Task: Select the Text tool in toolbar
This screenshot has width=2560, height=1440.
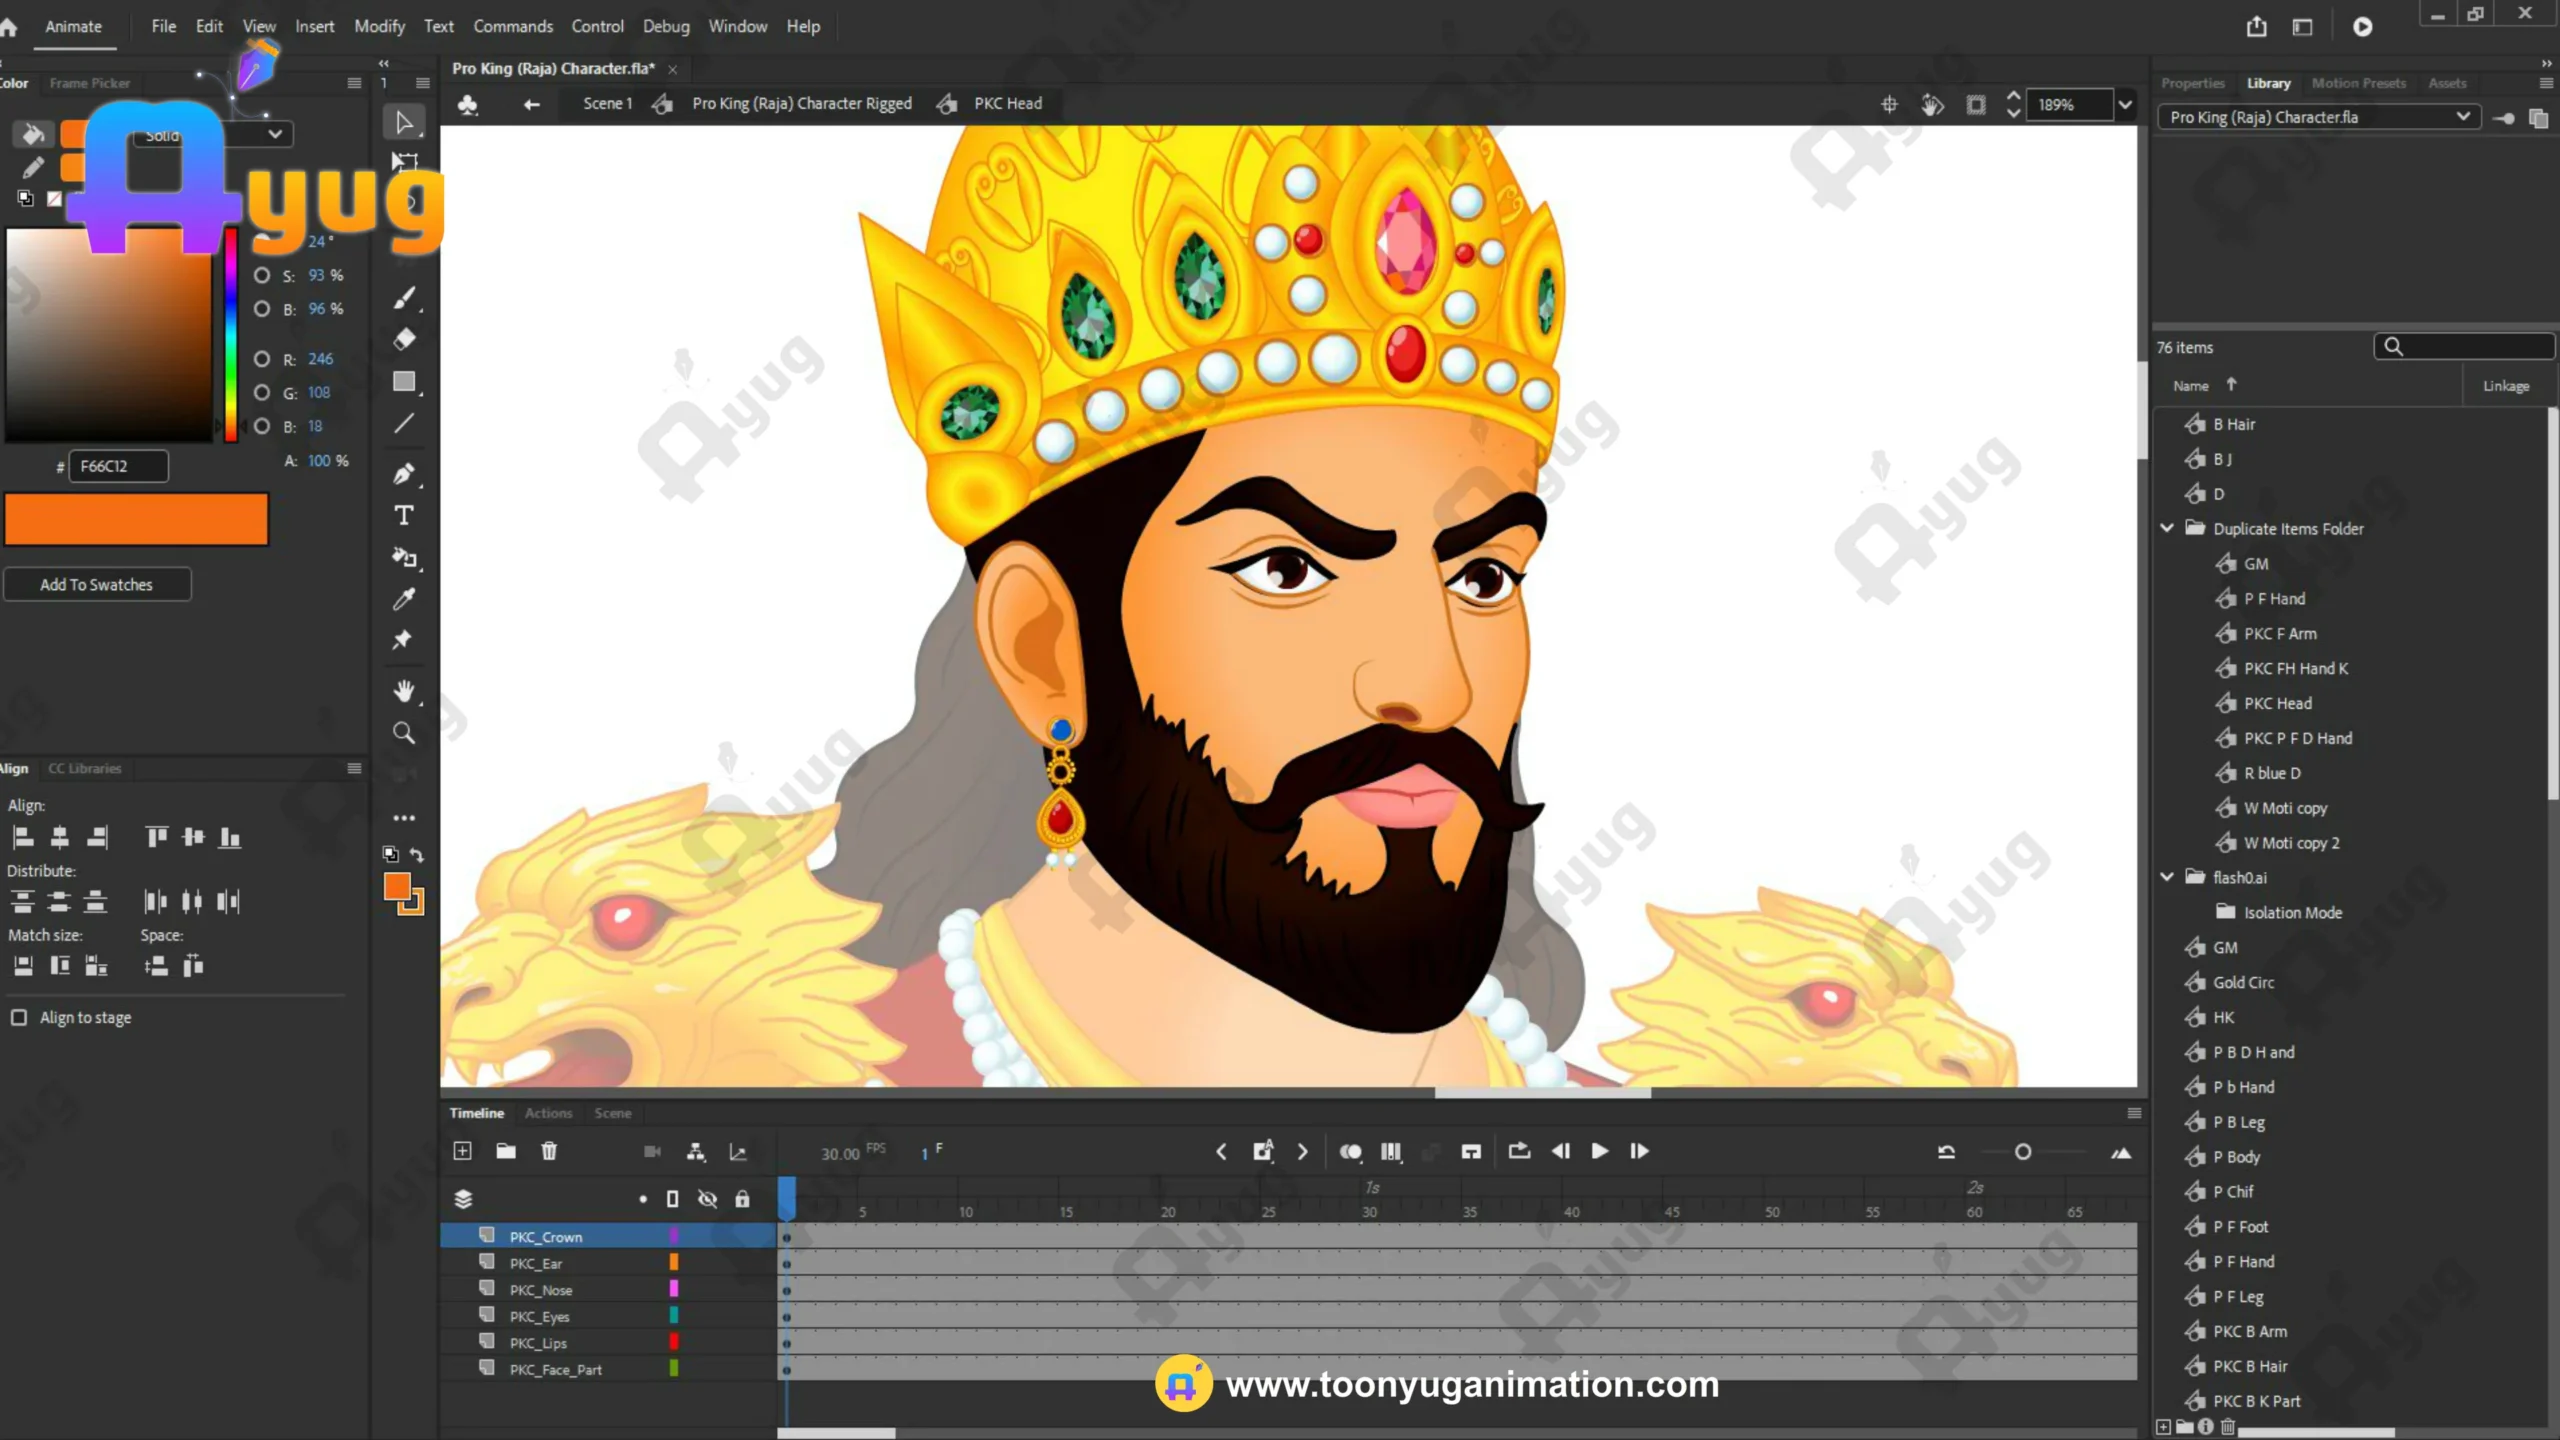Action: (x=404, y=516)
